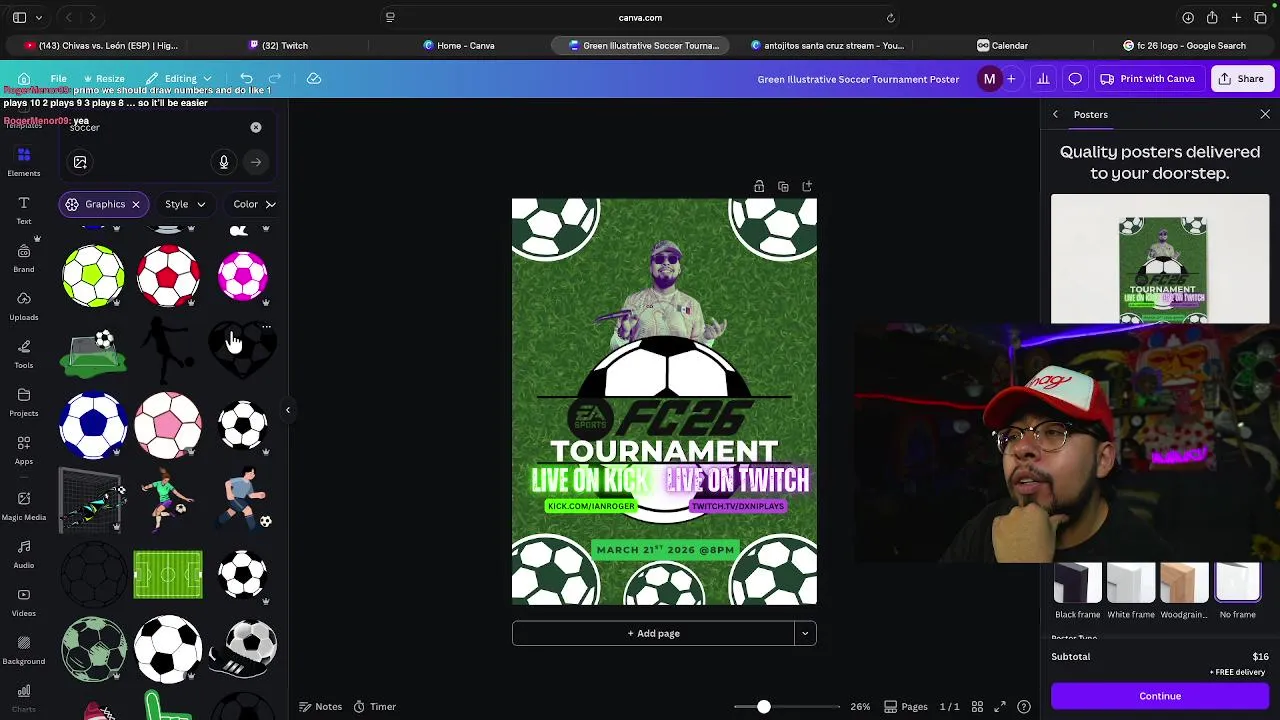Open the Editing mode dropdown
The height and width of the screenshot is (720, 1280).
click(178, 79)
